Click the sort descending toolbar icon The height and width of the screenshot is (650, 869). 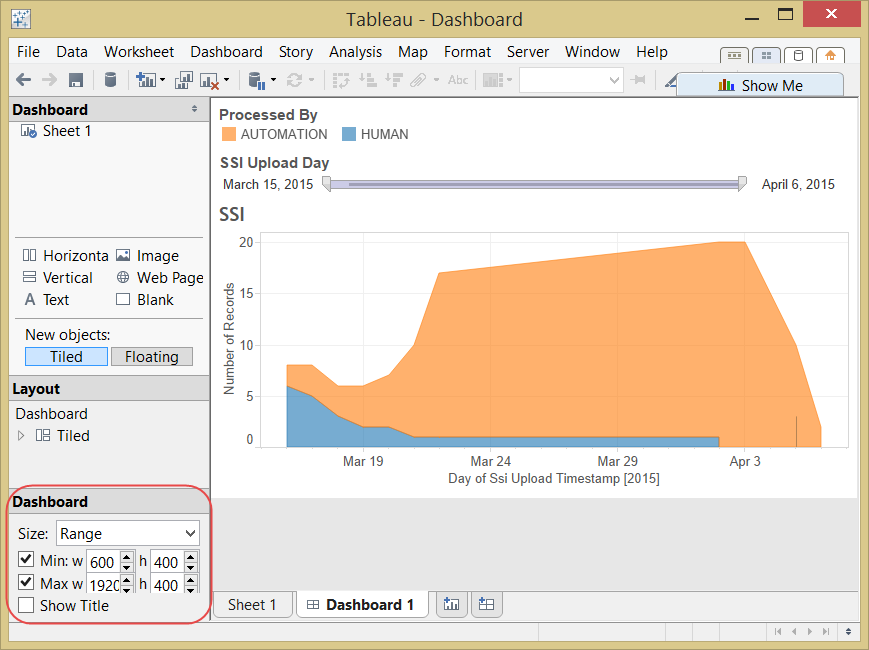coord(393,80)
